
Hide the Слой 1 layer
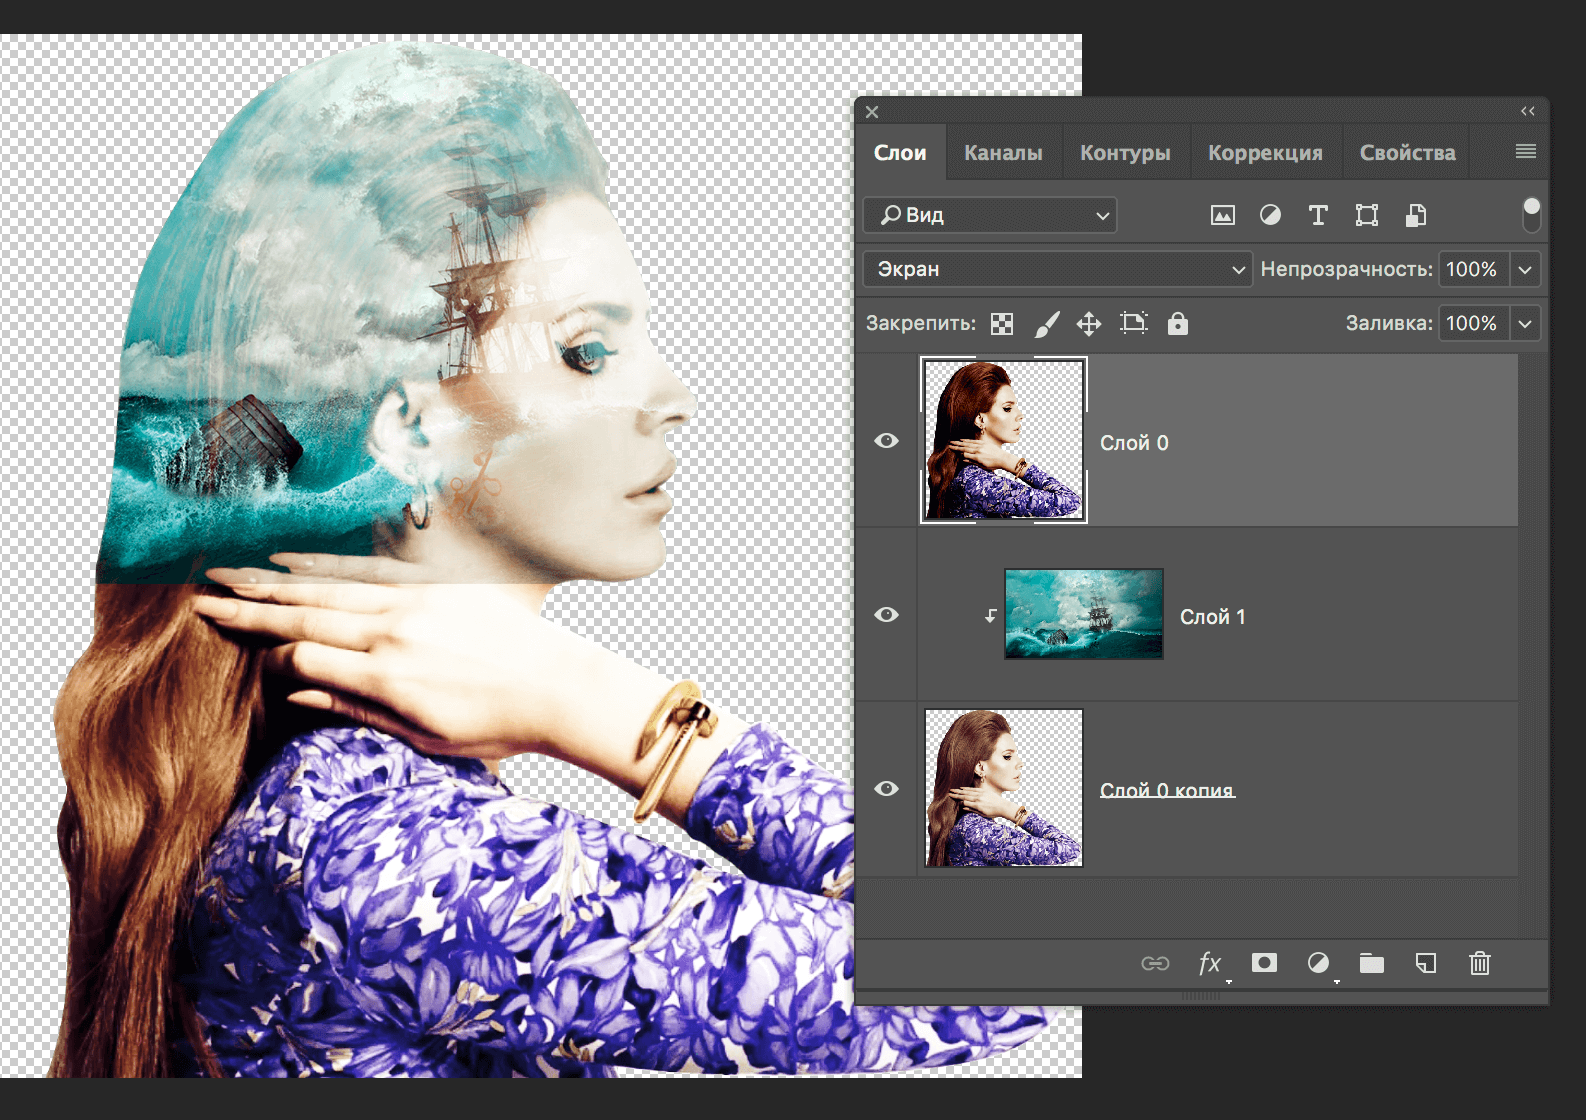point(886,615)
